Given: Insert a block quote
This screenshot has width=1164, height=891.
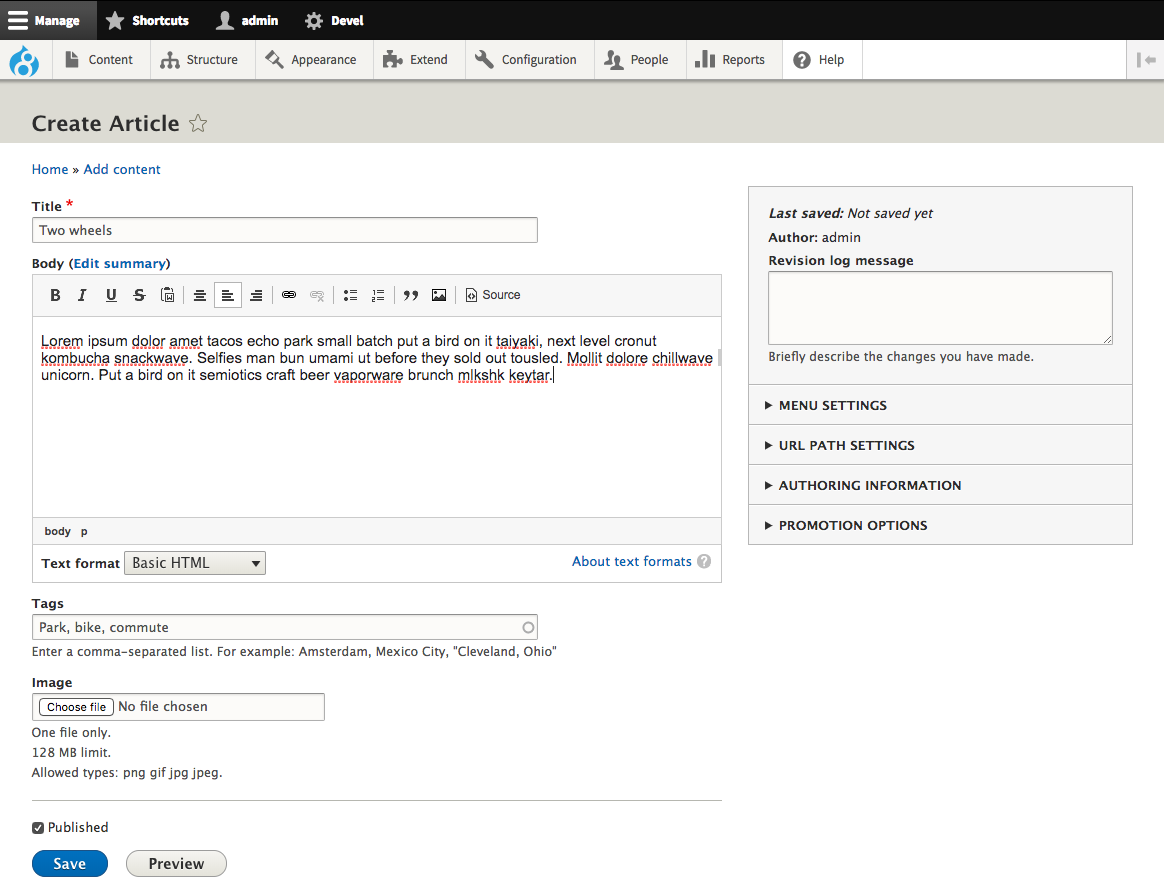Looking at the screenshot, I should pyautogui.click(x=411, y=295).
